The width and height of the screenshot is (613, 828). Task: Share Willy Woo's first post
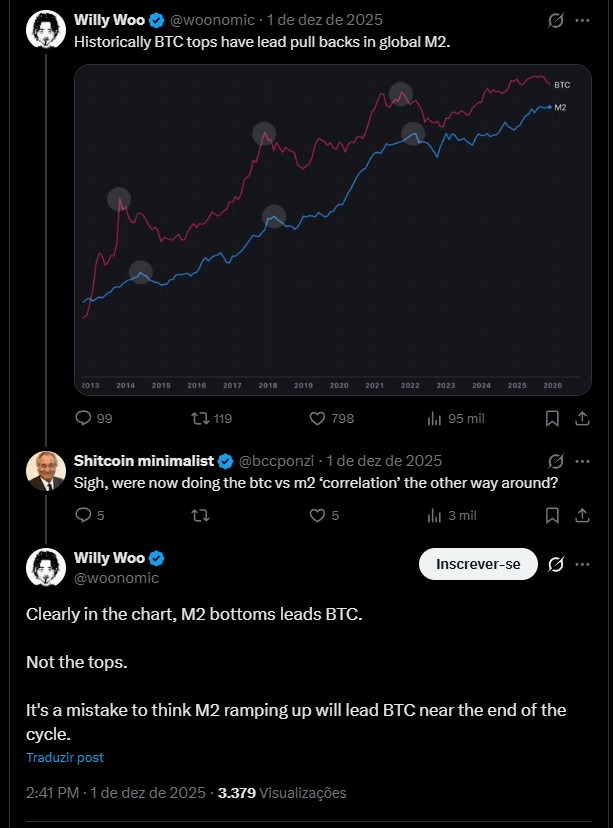581,418
